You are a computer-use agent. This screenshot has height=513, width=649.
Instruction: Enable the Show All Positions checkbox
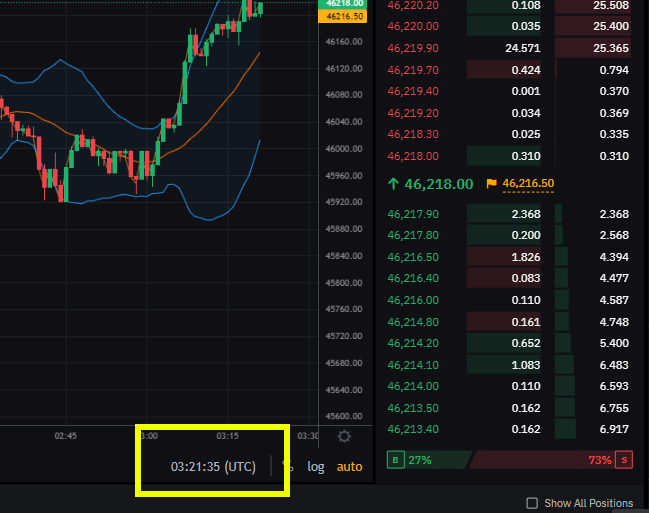click(x=532, y=503)
